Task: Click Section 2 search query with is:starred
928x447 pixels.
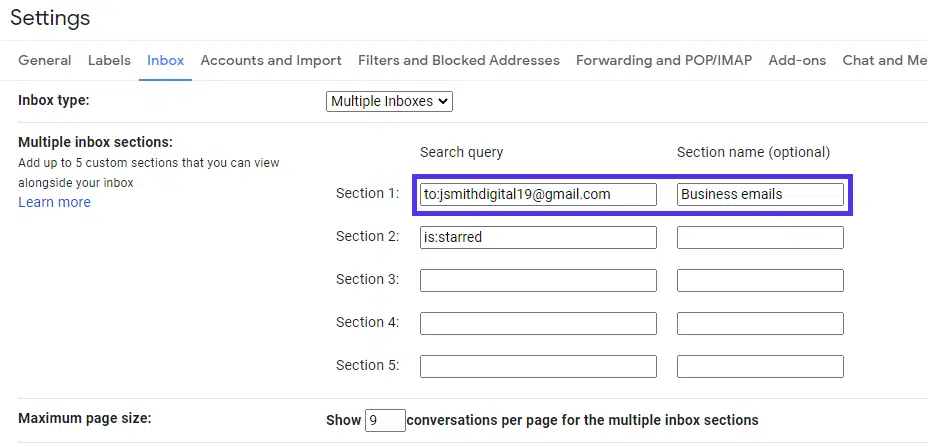Action: (538, 237)
